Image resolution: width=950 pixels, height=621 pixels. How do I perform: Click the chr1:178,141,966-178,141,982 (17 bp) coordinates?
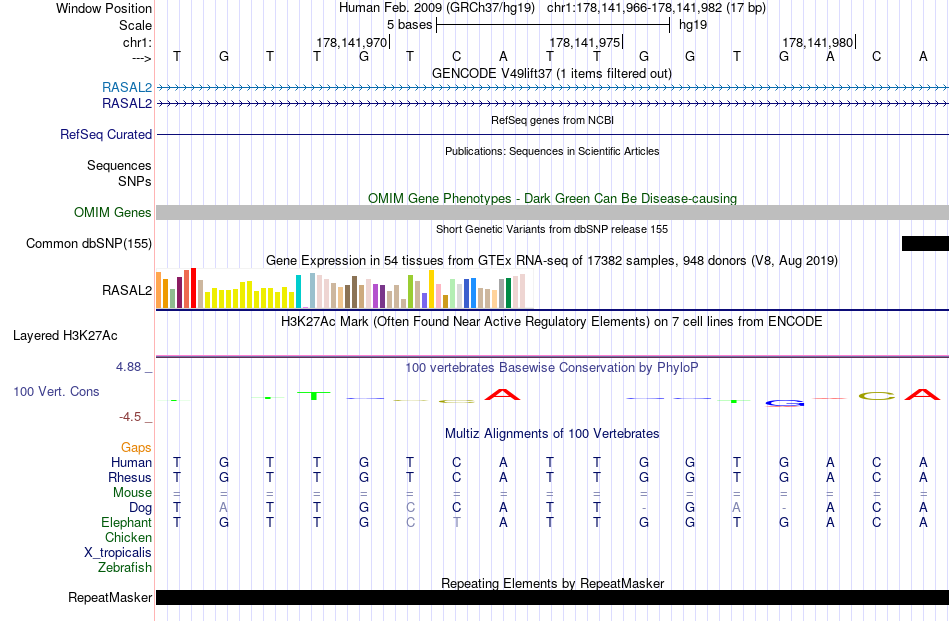[x=656, y=8]
